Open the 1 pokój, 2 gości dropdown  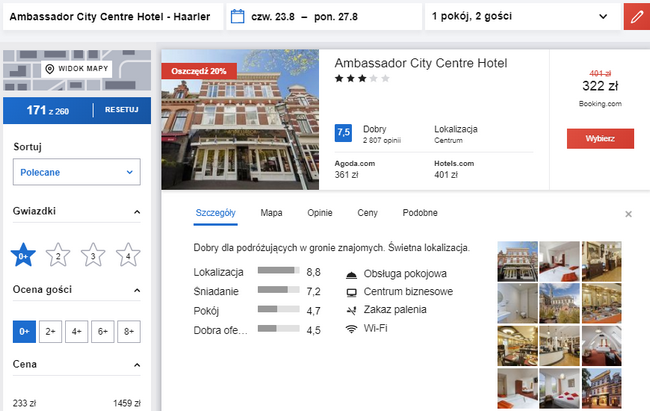pyautogui.click(x=523, y=17)
